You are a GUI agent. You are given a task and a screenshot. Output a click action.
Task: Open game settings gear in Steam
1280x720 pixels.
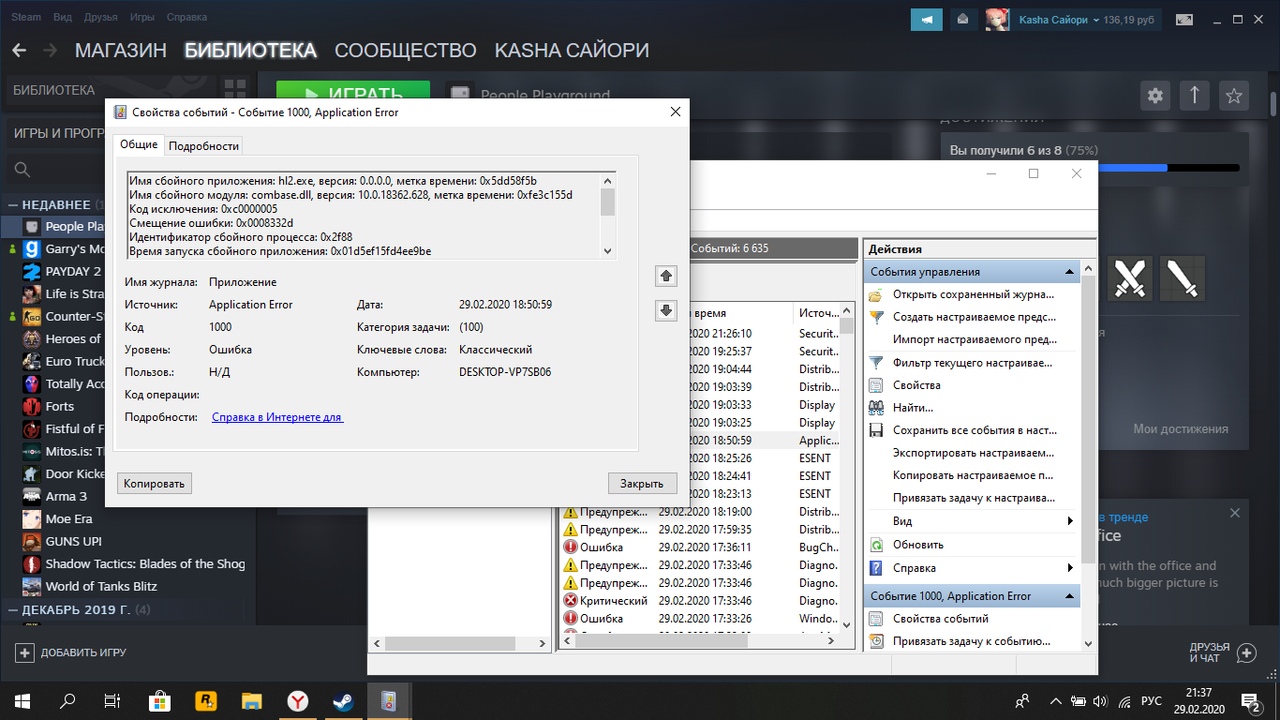coord(1156,96)
